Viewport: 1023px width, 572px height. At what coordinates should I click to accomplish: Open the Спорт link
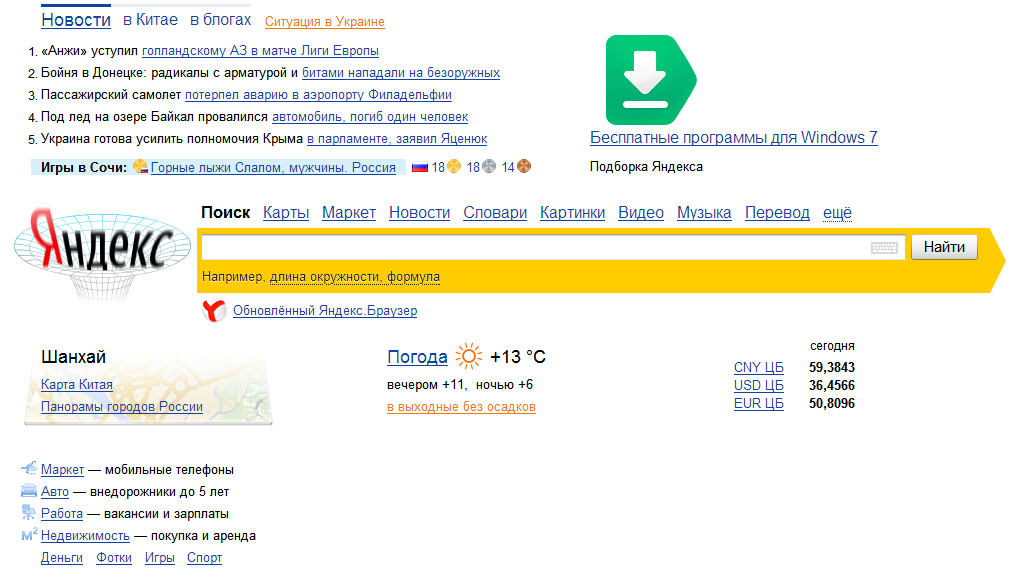[x=204, y=558]
